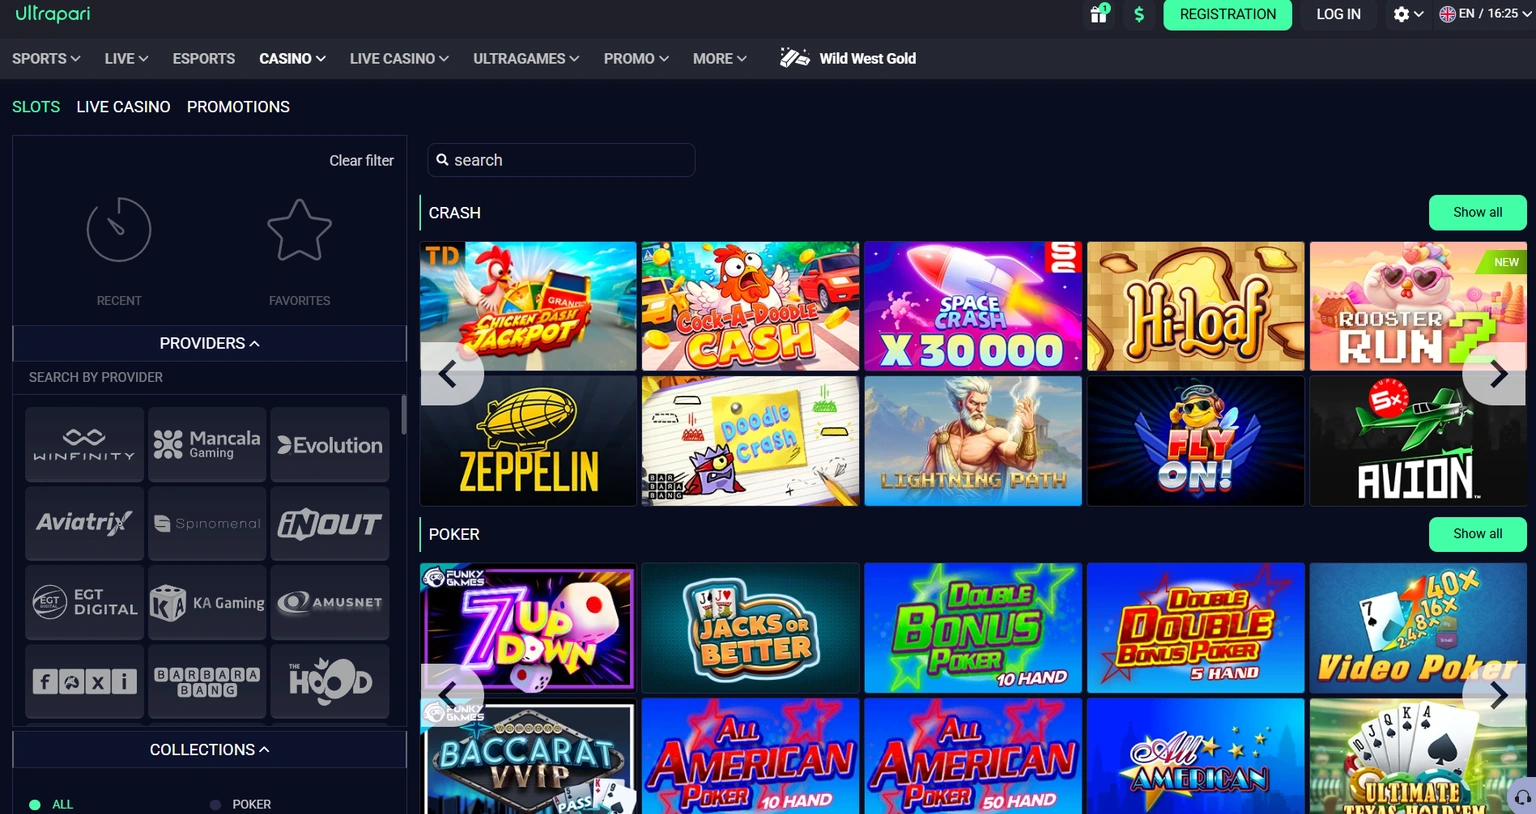Click the Wild West Gold promo icon
The image size is (1536, 814).
pyautogui.click(x=795, y=58)
